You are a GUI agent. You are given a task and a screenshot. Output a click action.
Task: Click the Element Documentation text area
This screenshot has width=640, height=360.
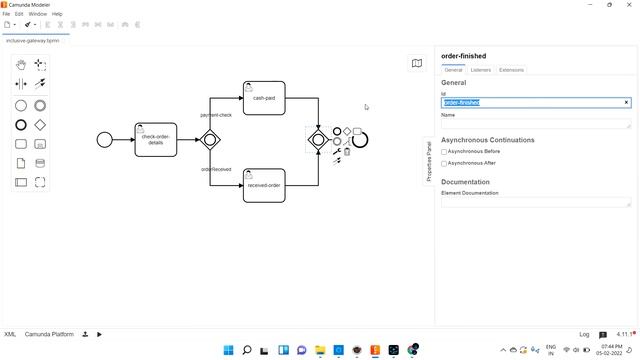point(536,202)
